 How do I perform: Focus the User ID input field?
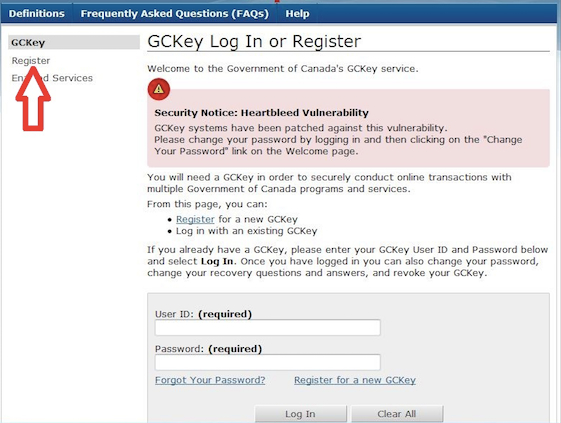pyautogui.click(x=268, y=327)
